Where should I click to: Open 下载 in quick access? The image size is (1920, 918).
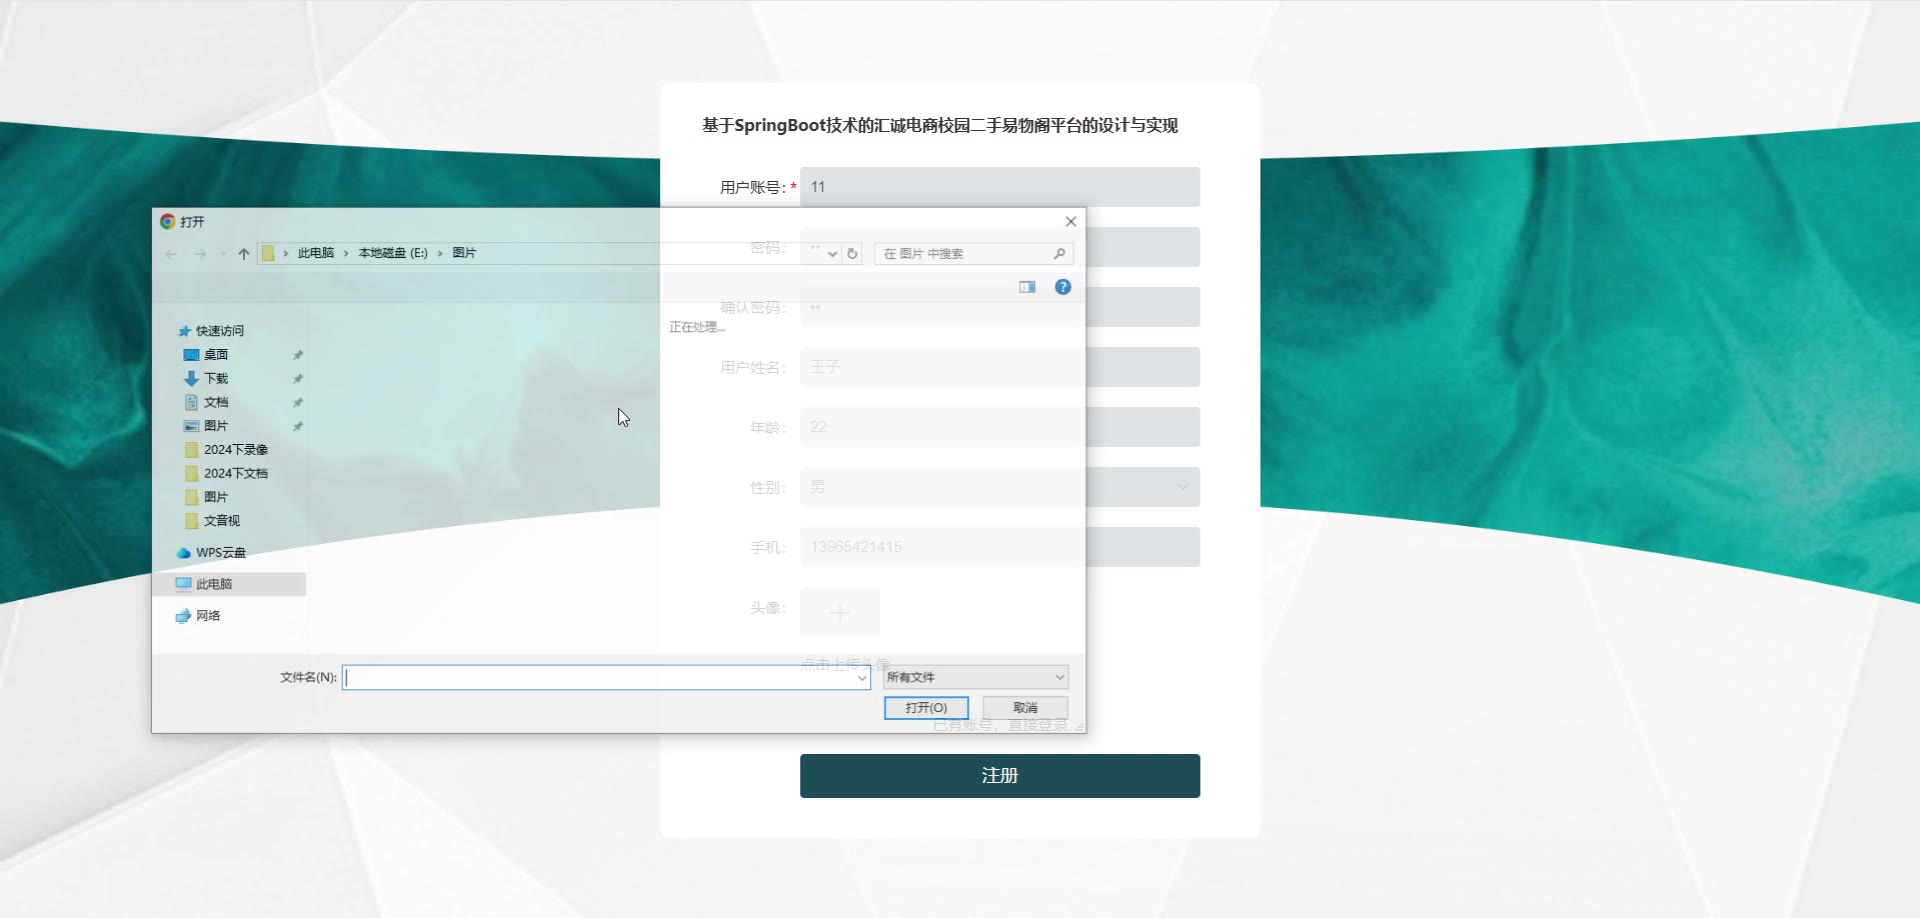click(216, 379)
